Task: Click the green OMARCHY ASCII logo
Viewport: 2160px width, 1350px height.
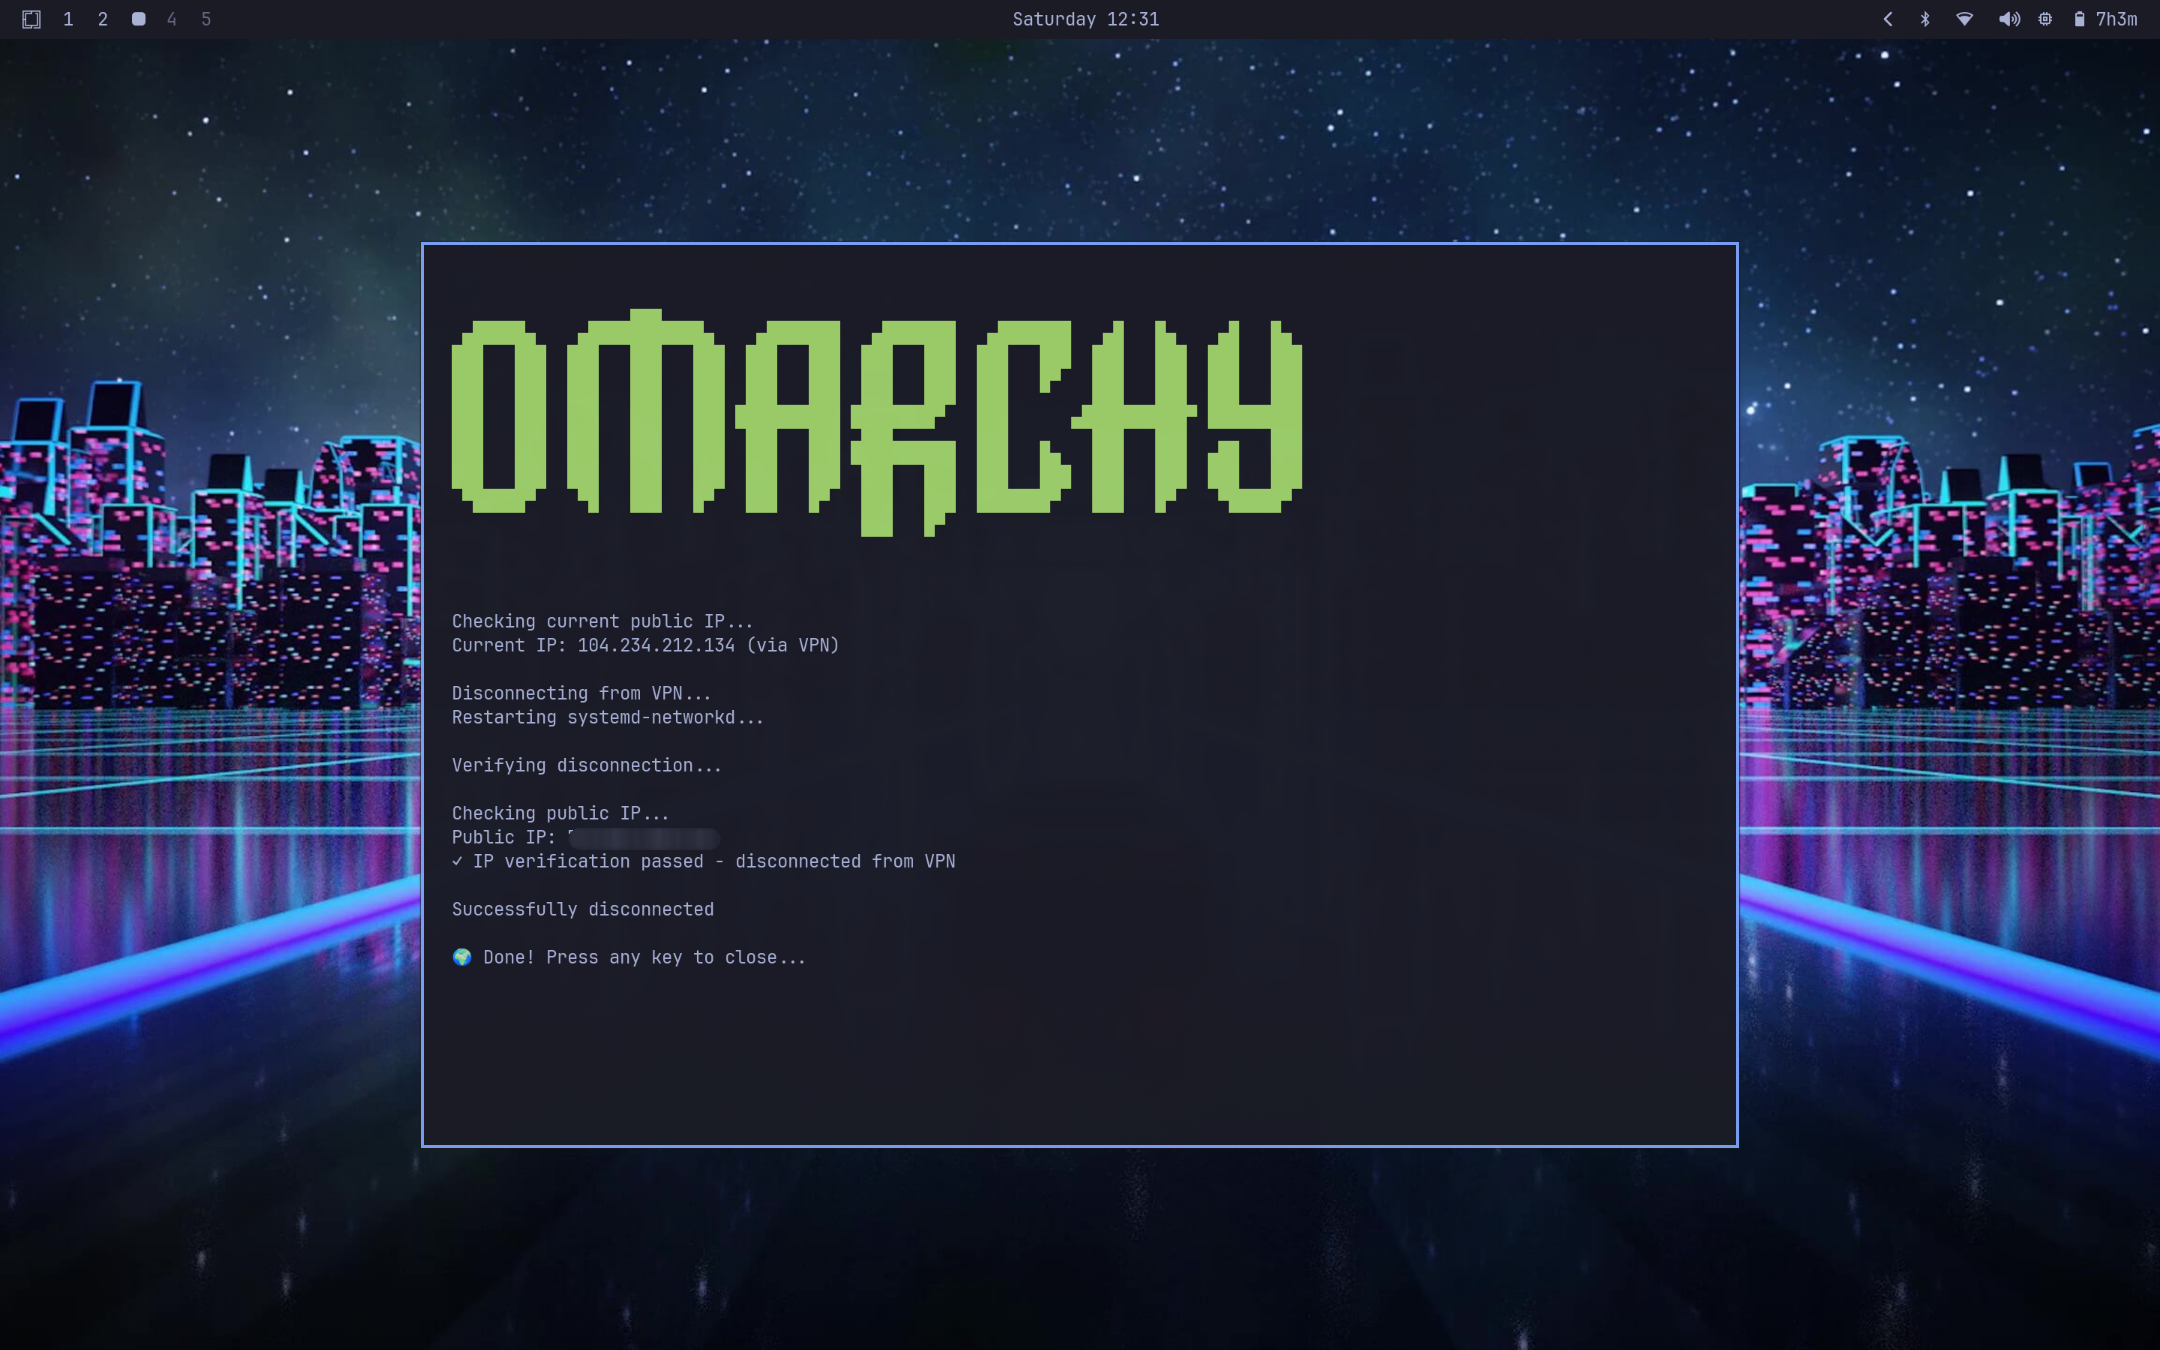Action: click(x=876, y=420)
